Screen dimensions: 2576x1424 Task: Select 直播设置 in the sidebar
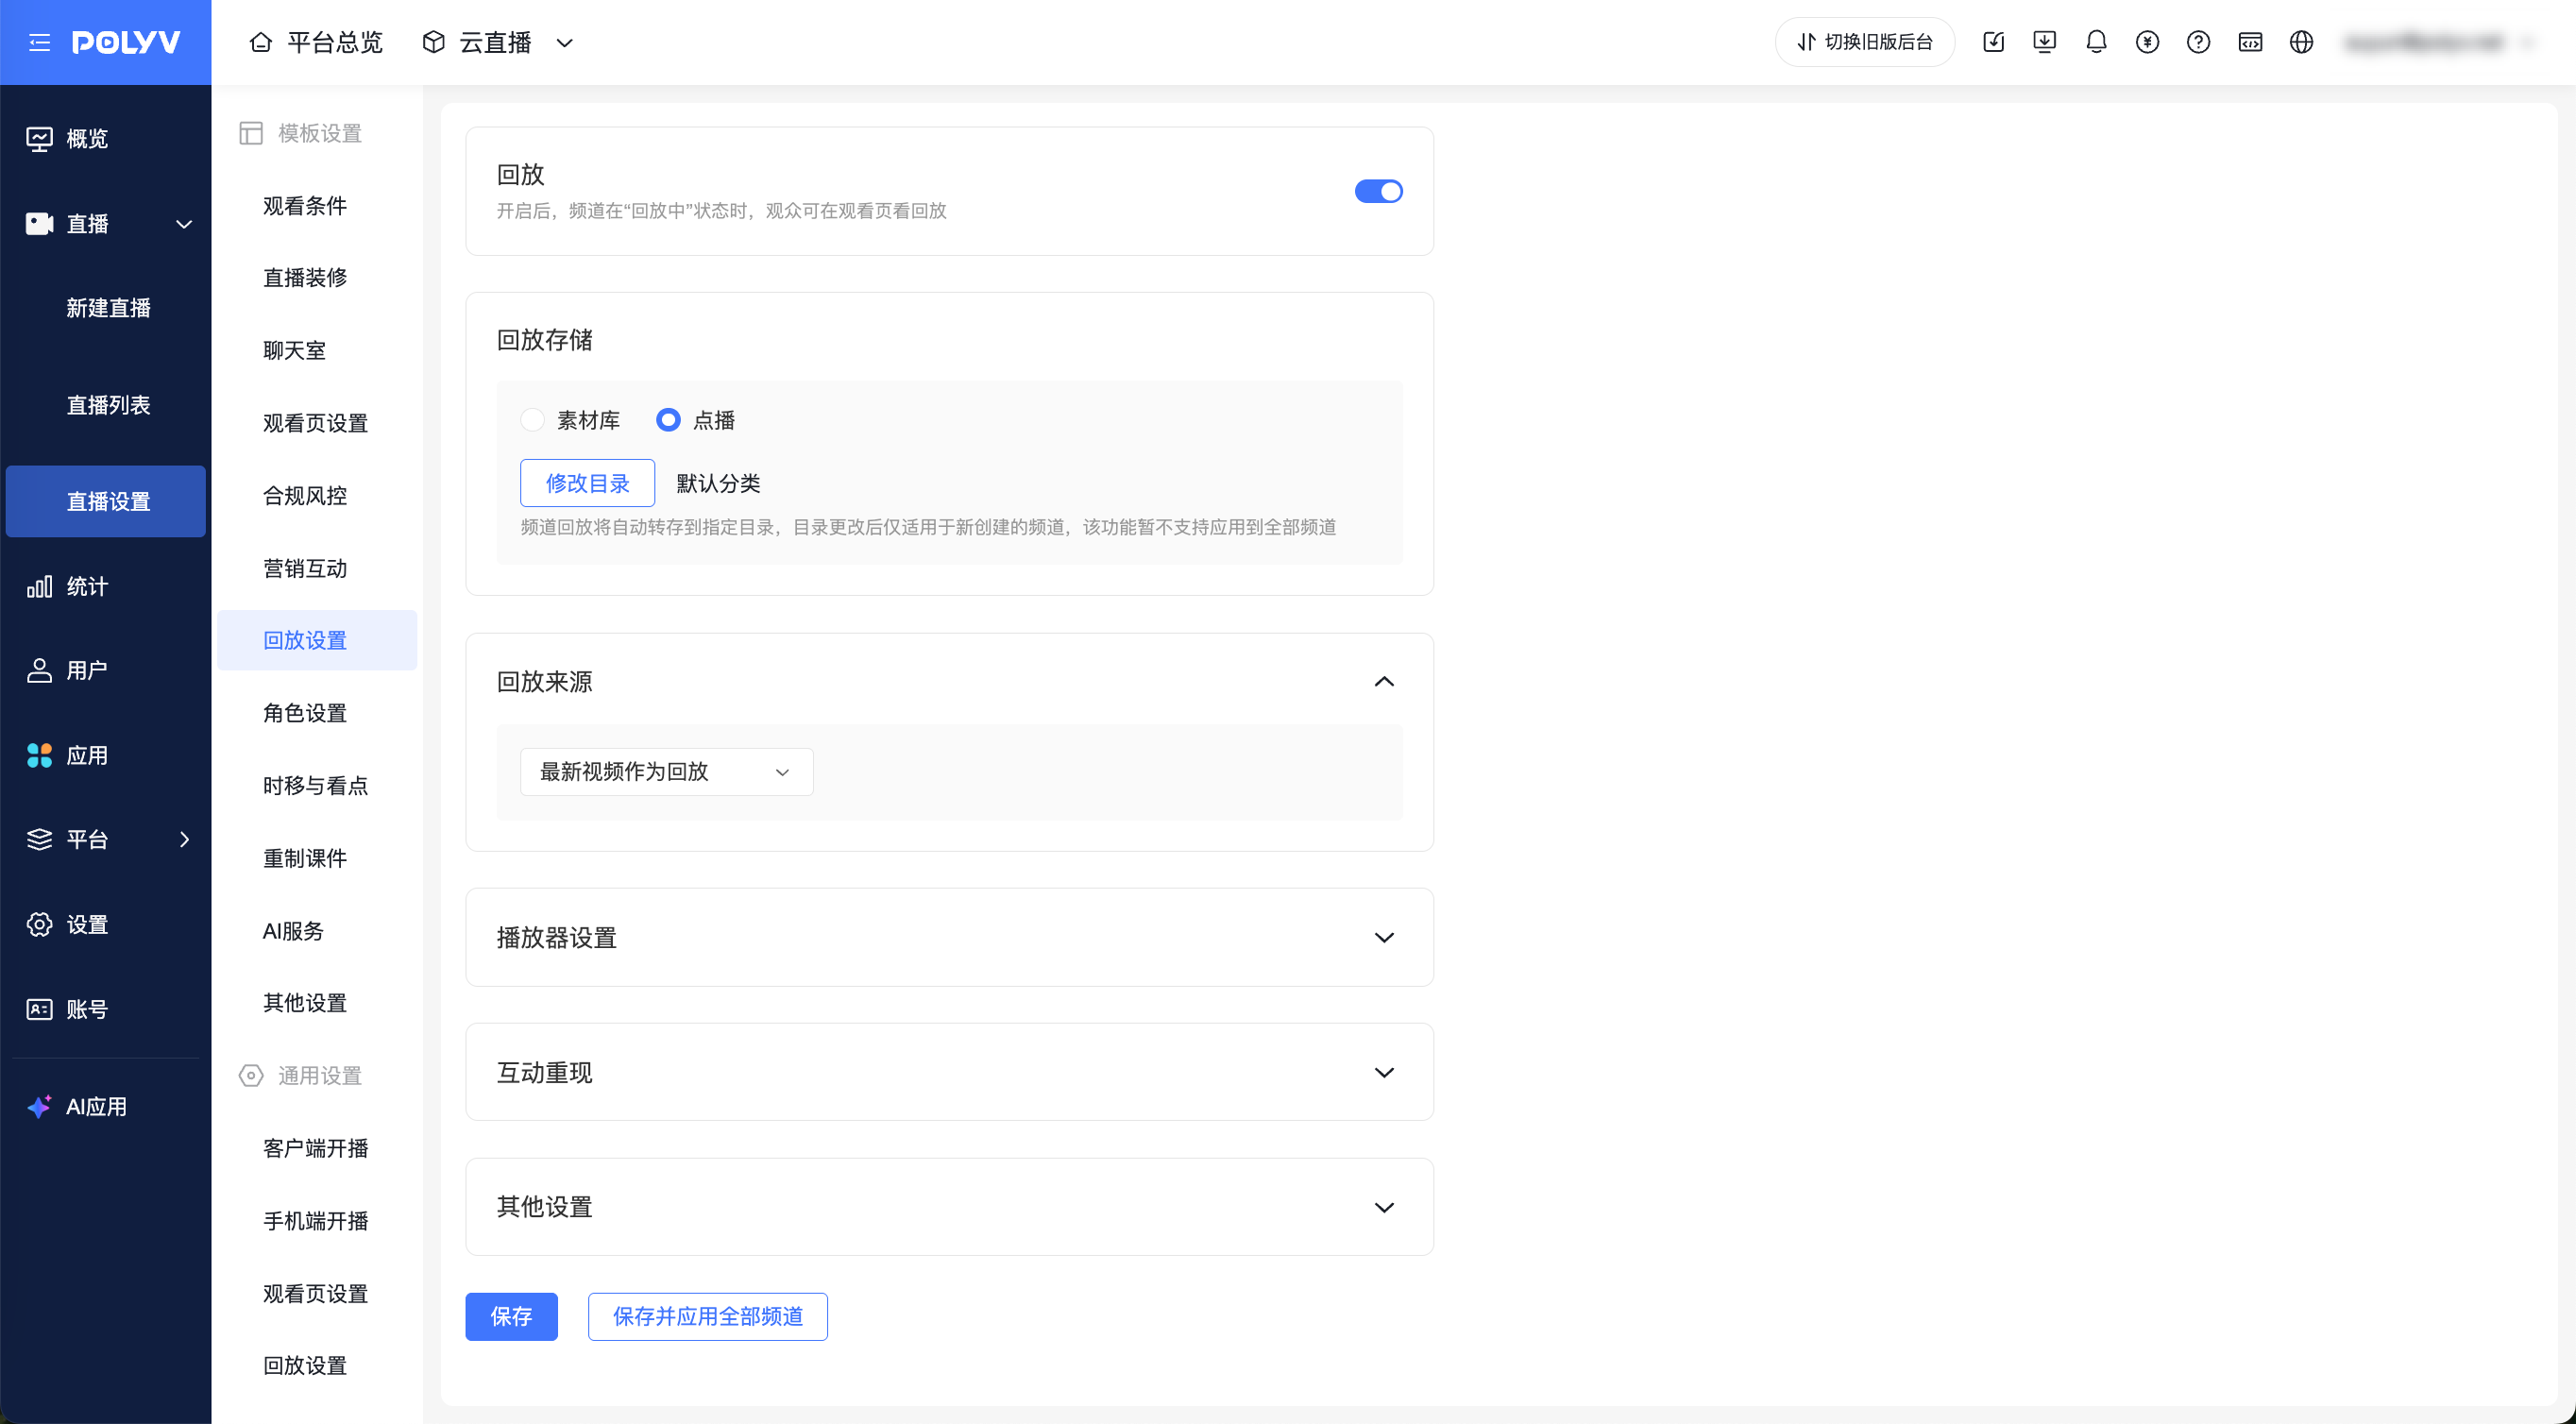pos(106,501)
